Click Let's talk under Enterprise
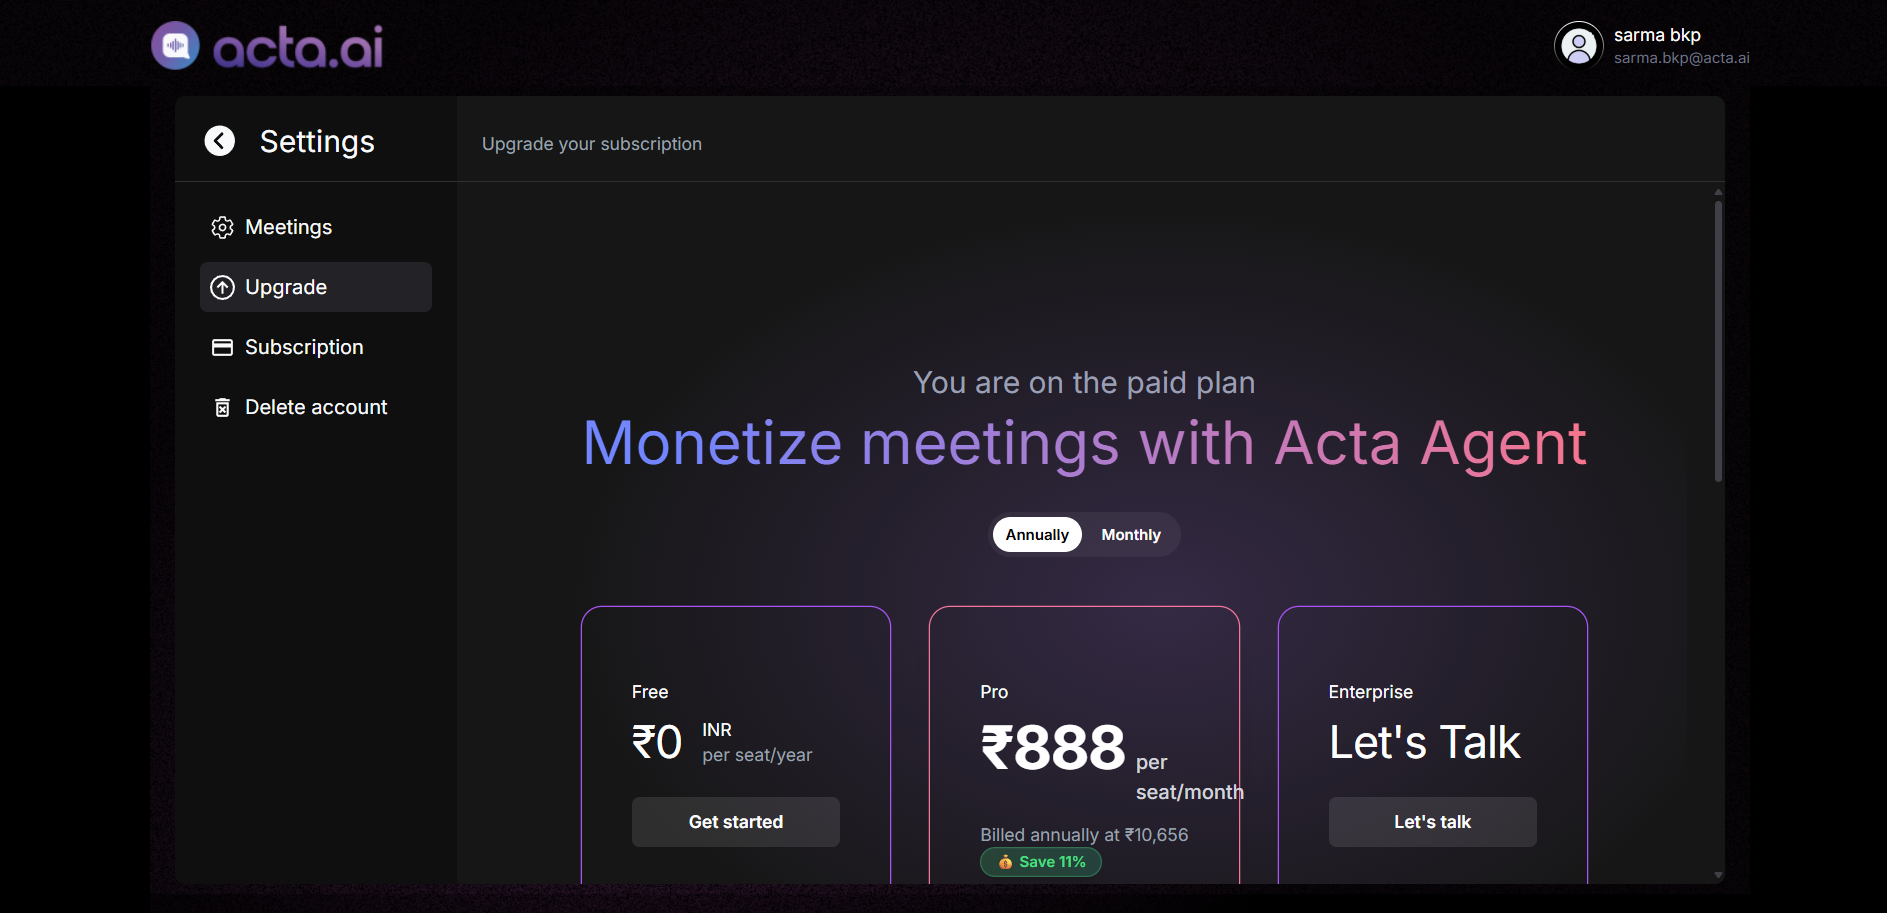 (1432, 821)
